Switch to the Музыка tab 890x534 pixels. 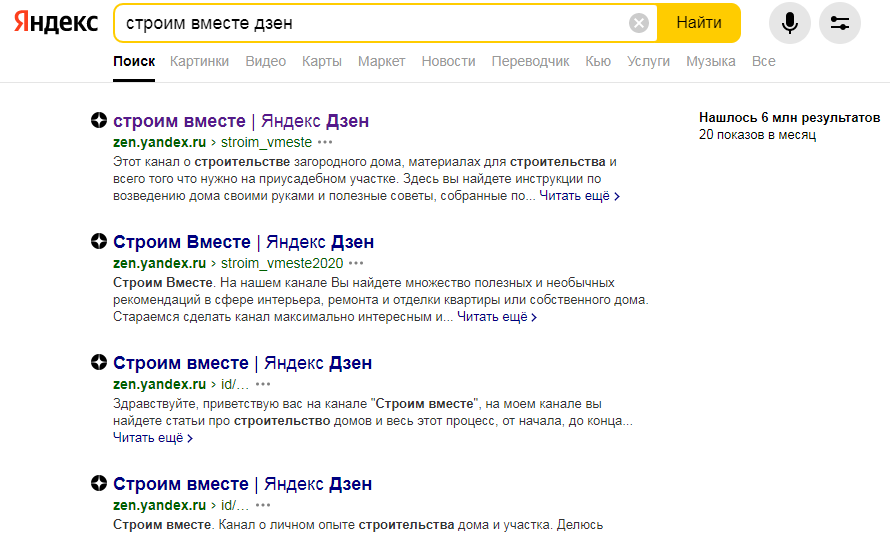[711, 61]
